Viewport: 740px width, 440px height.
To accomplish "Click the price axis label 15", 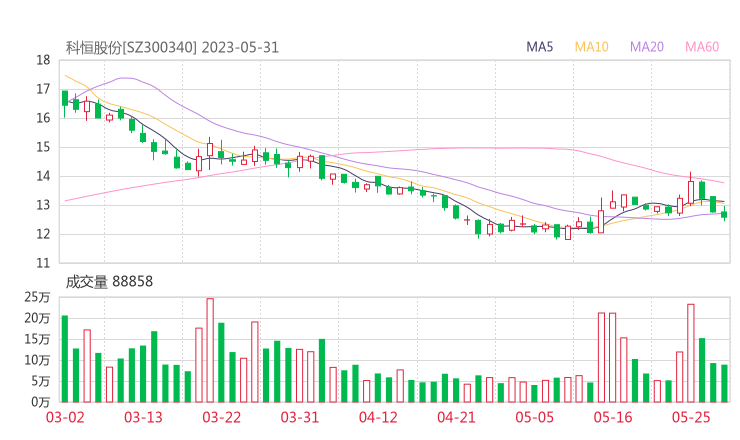I will [43, 147].
